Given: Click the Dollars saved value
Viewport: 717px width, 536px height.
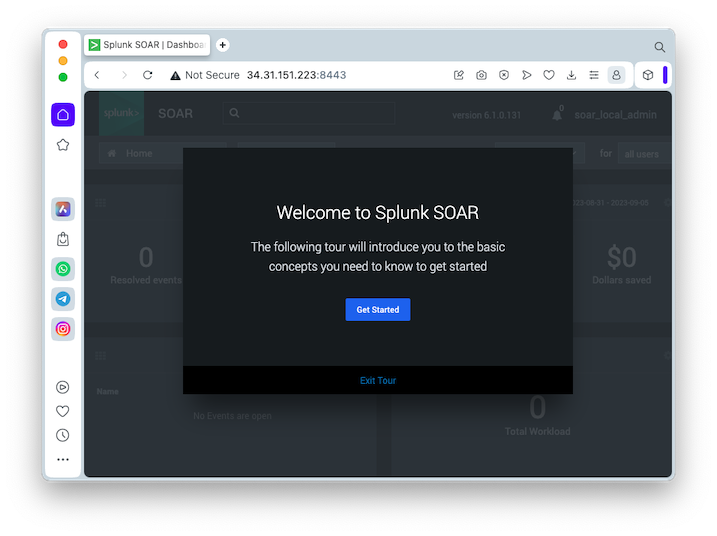Looking at the screenshot, I should click(x=621, y=257).
